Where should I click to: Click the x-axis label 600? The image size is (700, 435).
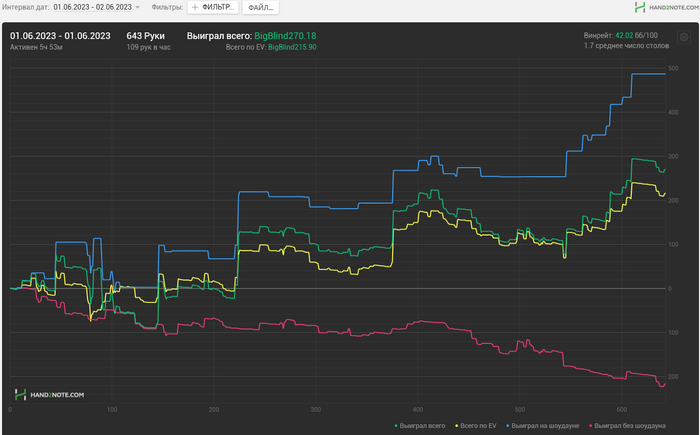[621, 410]
